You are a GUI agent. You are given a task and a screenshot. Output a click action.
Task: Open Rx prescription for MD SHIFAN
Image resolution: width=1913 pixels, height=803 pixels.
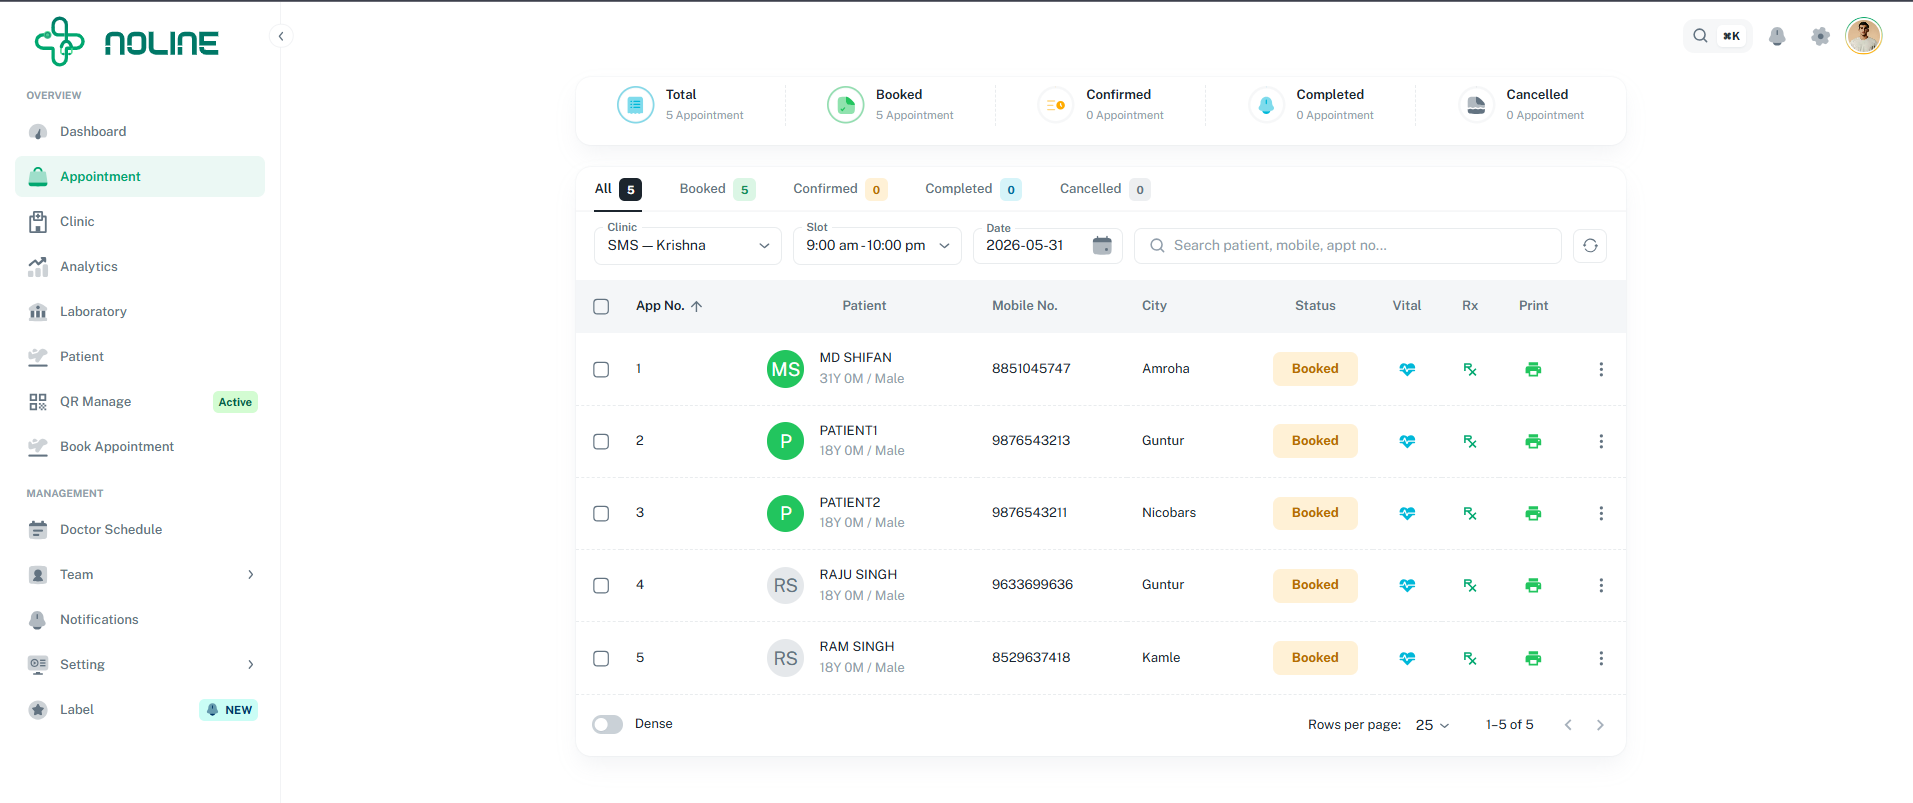pos(1470,369)
